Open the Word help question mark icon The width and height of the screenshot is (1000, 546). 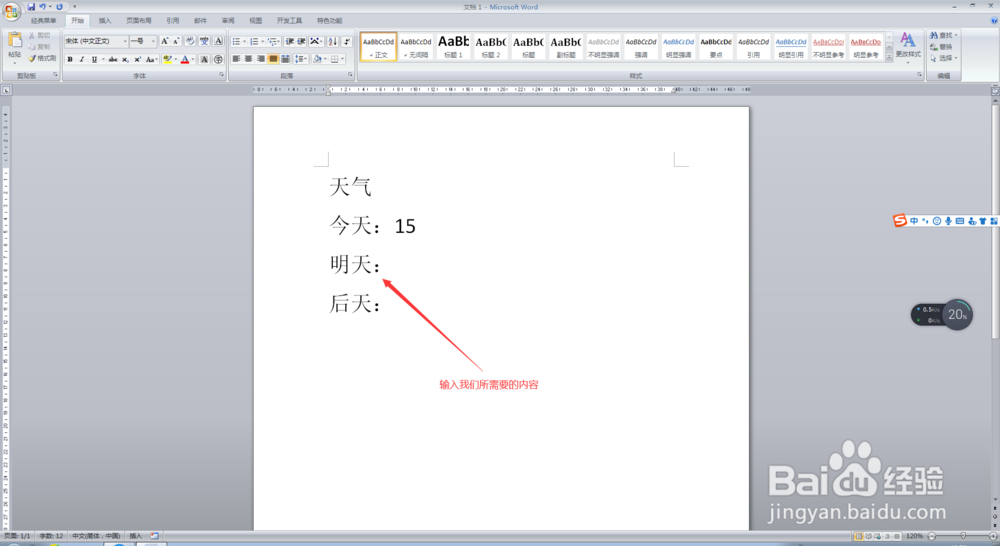[x=994, y=20]
